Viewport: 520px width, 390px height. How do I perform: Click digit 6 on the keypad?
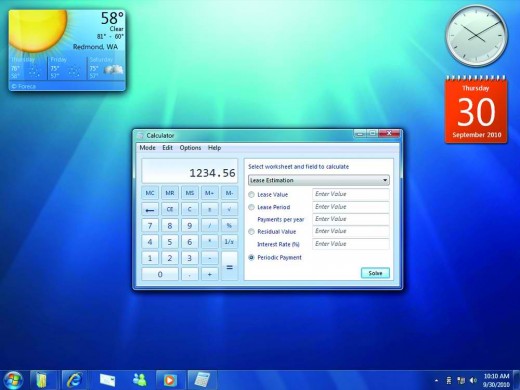pos(190,242)
